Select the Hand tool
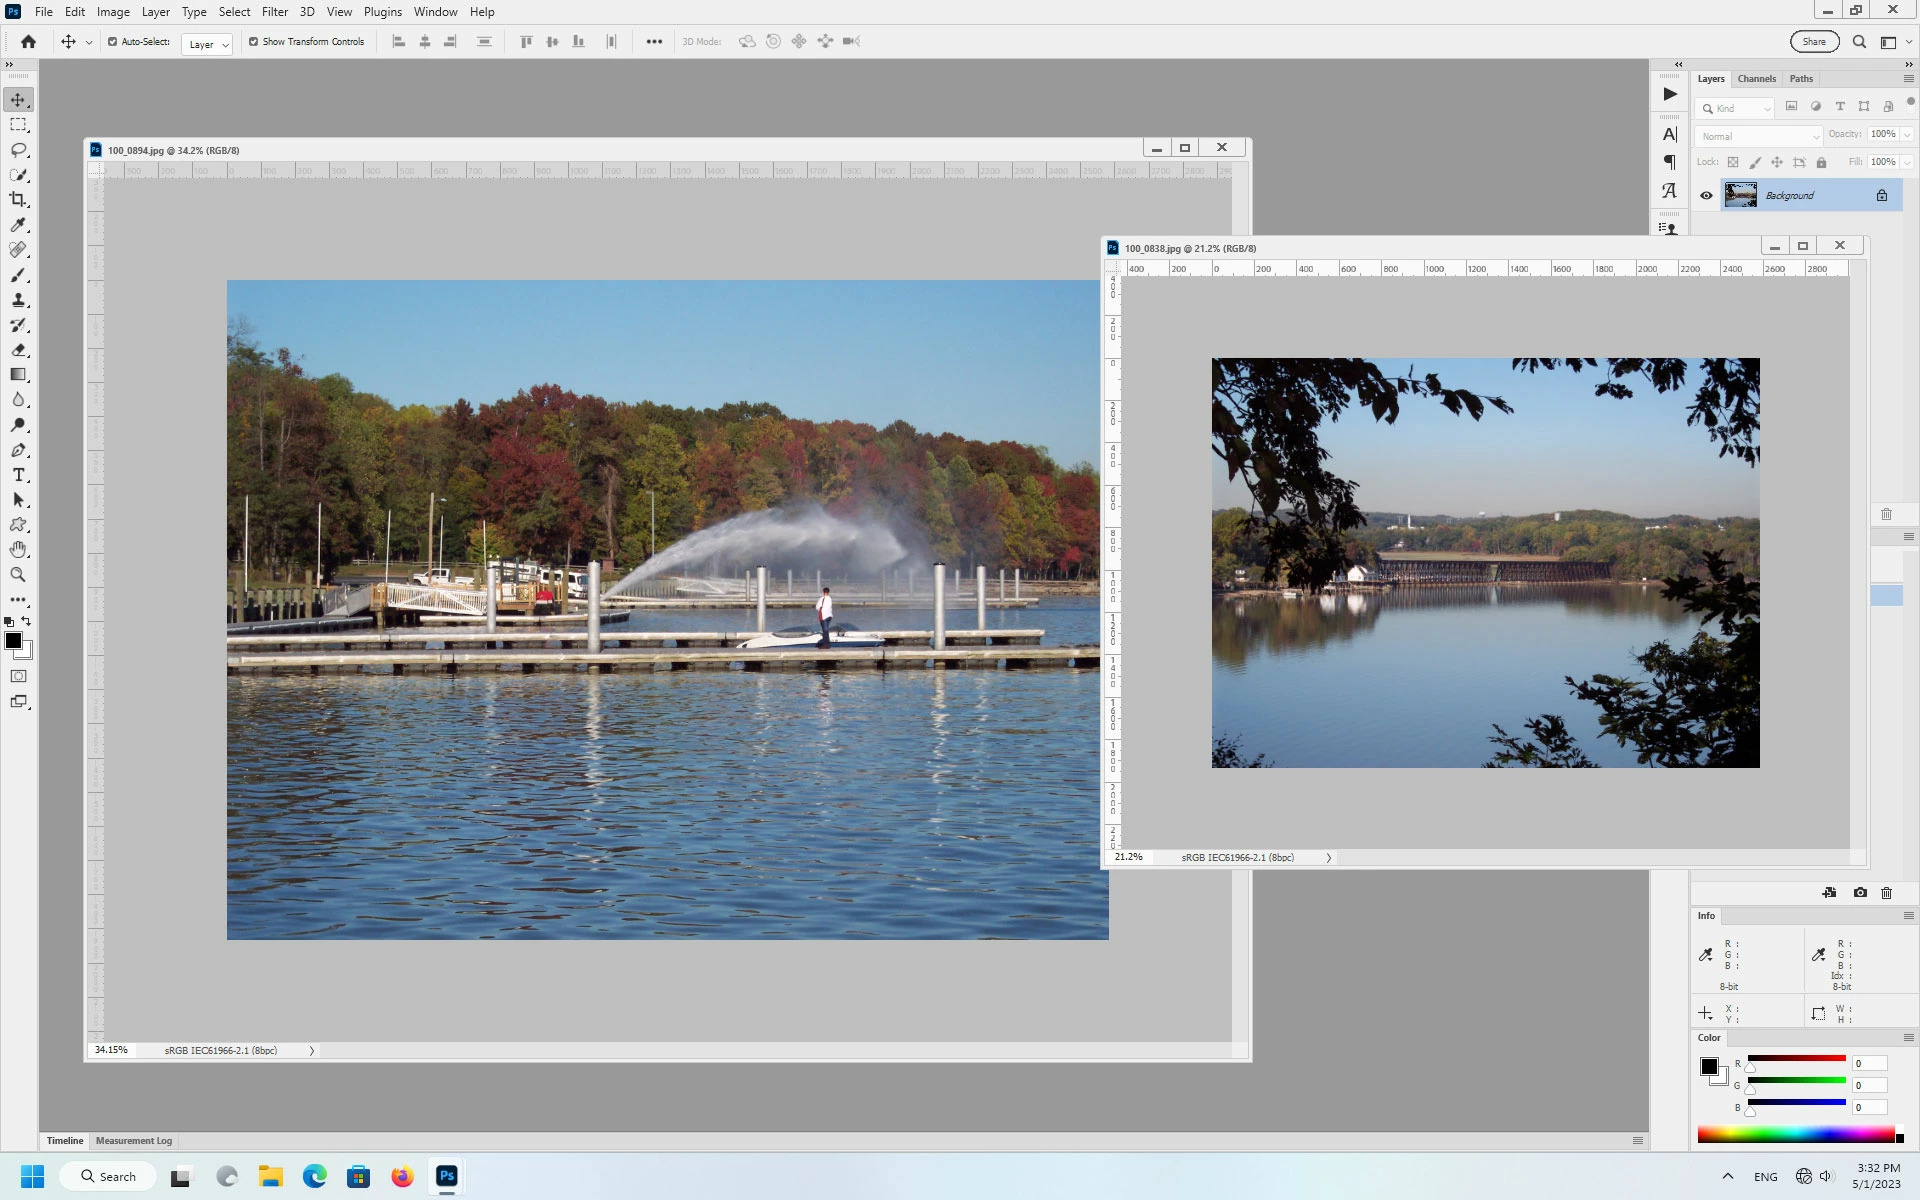 18,550
